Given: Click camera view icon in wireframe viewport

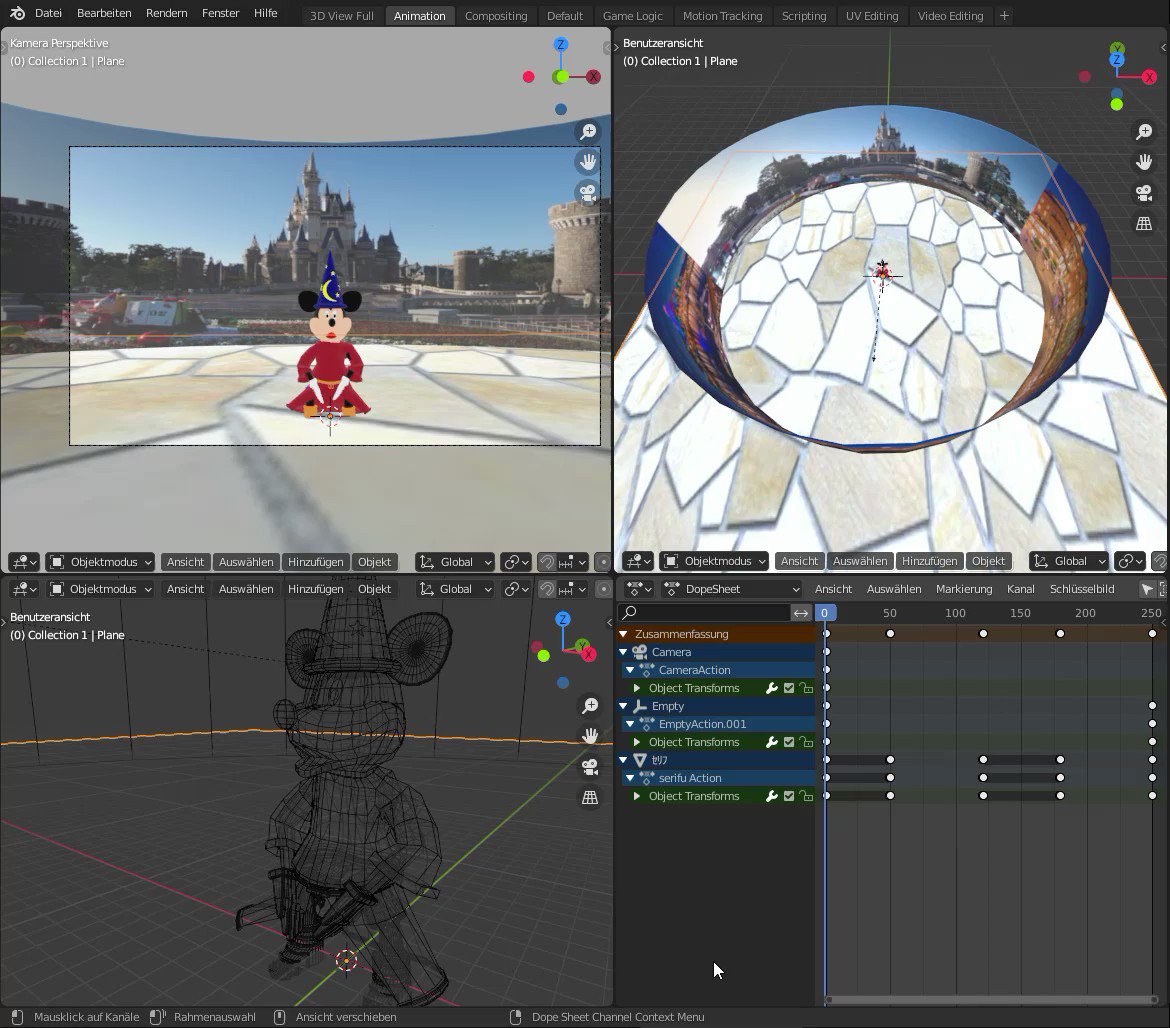Looking at the screenshot, I should pyautogui.click(x=590, y=767).
